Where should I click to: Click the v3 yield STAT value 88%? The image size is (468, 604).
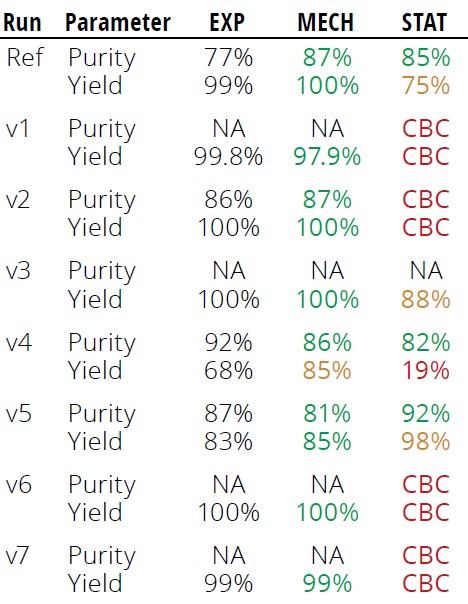[x=426, y=299]
